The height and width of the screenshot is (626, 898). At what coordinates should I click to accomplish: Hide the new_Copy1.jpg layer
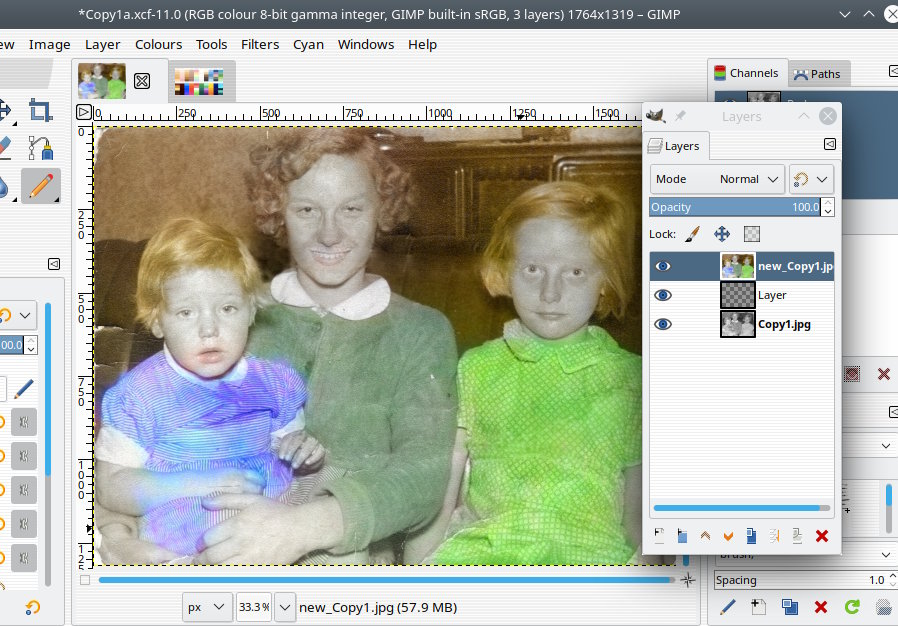click(x=663, y=267)
